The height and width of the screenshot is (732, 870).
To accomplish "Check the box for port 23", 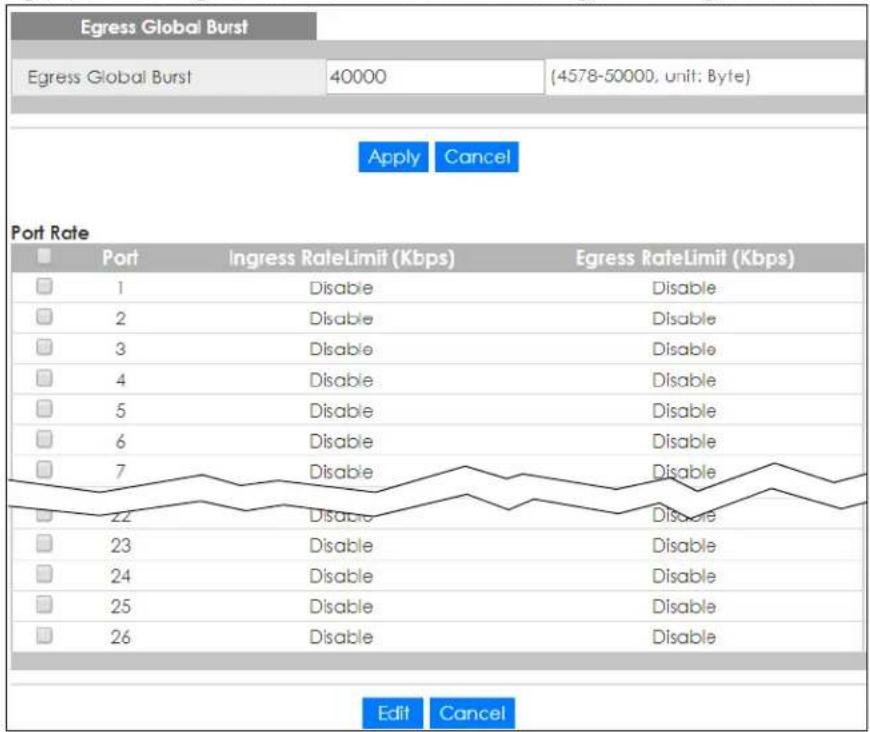I will 44,543.
